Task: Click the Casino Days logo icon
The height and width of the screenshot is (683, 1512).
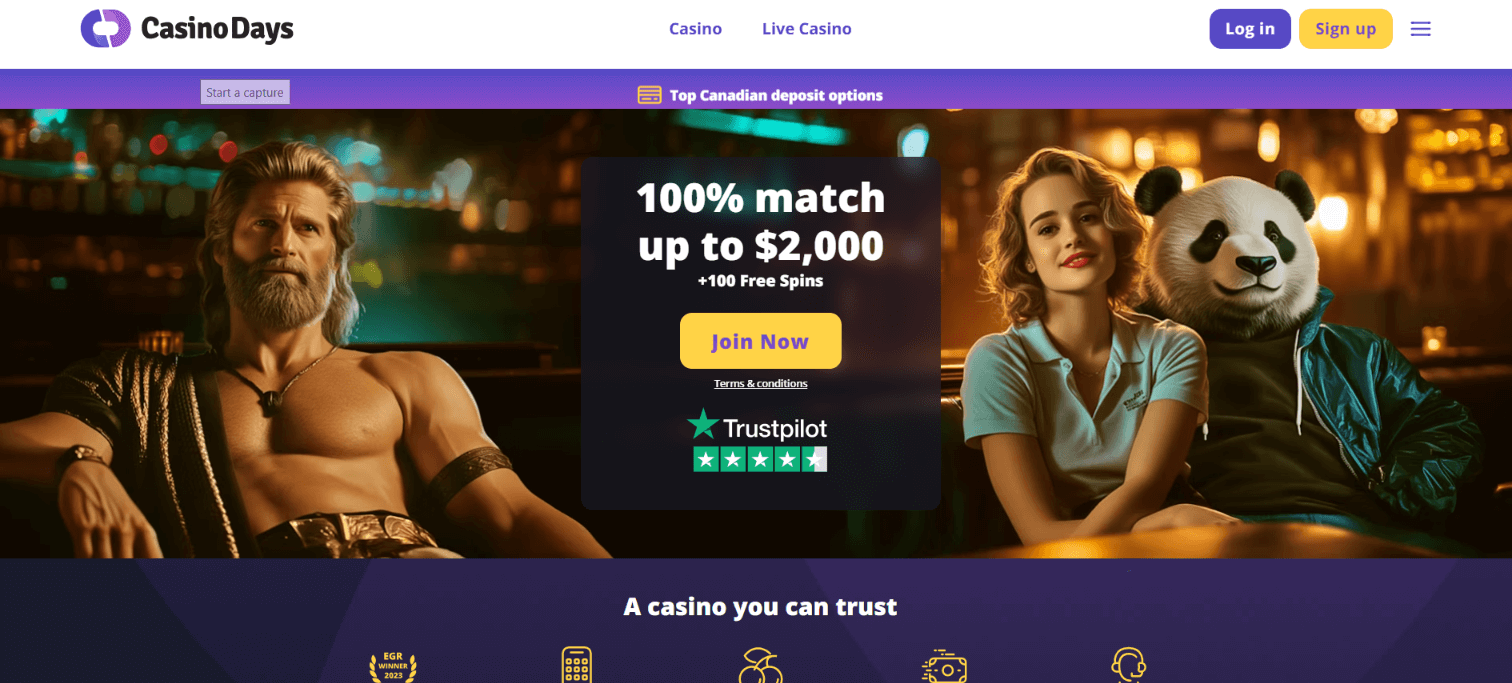Action: 106,29
